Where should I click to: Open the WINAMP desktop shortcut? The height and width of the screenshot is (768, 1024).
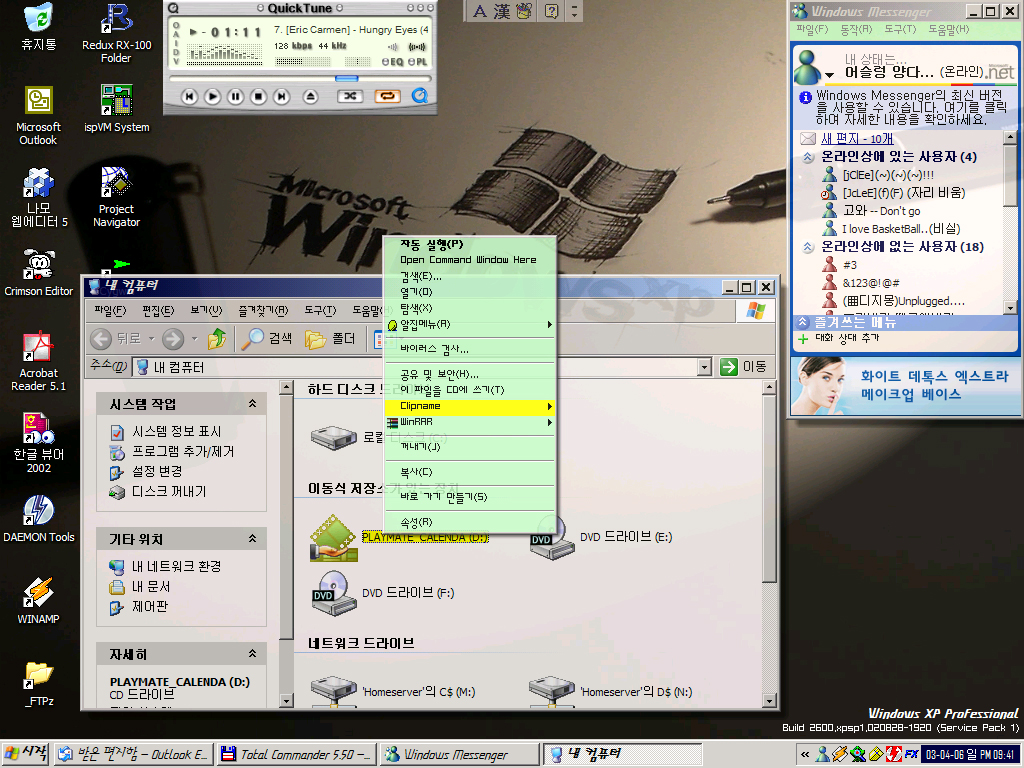(x=38, y=597)
